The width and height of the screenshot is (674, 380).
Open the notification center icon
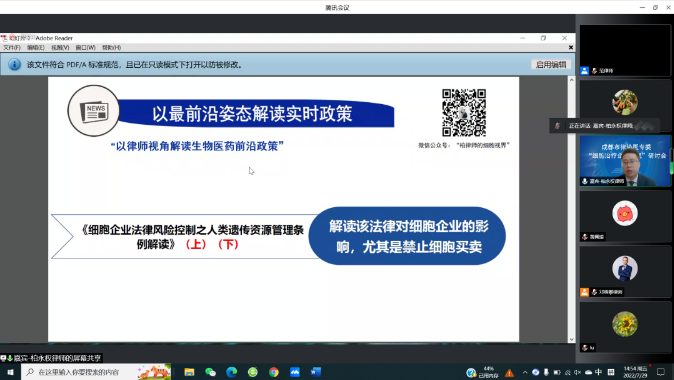pyautogui.click(x=662, y=372)
